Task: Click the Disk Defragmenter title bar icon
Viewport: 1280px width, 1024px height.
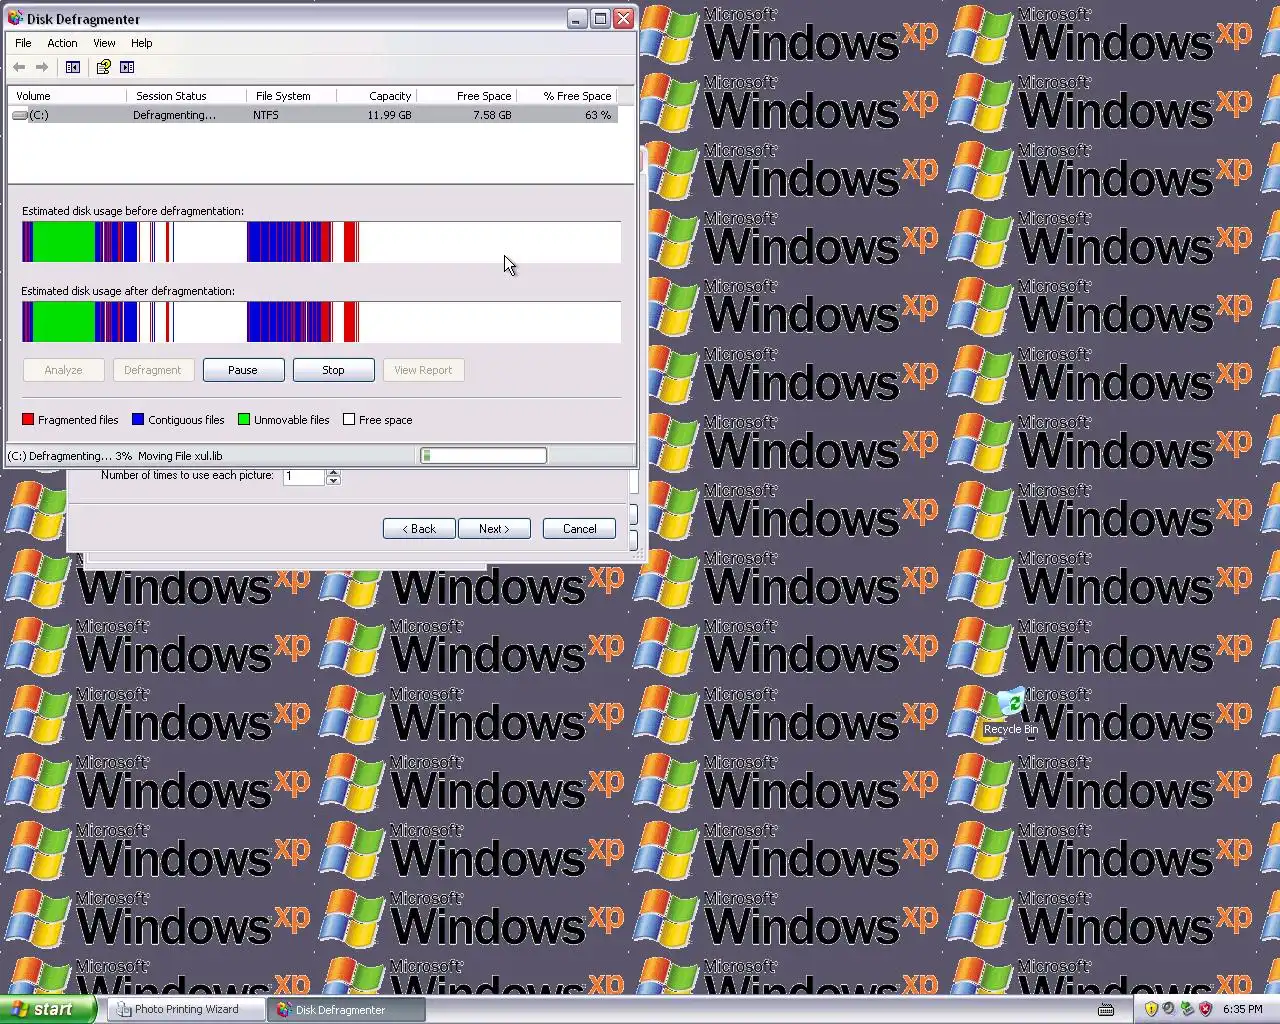Action: [x=16, y=18]
